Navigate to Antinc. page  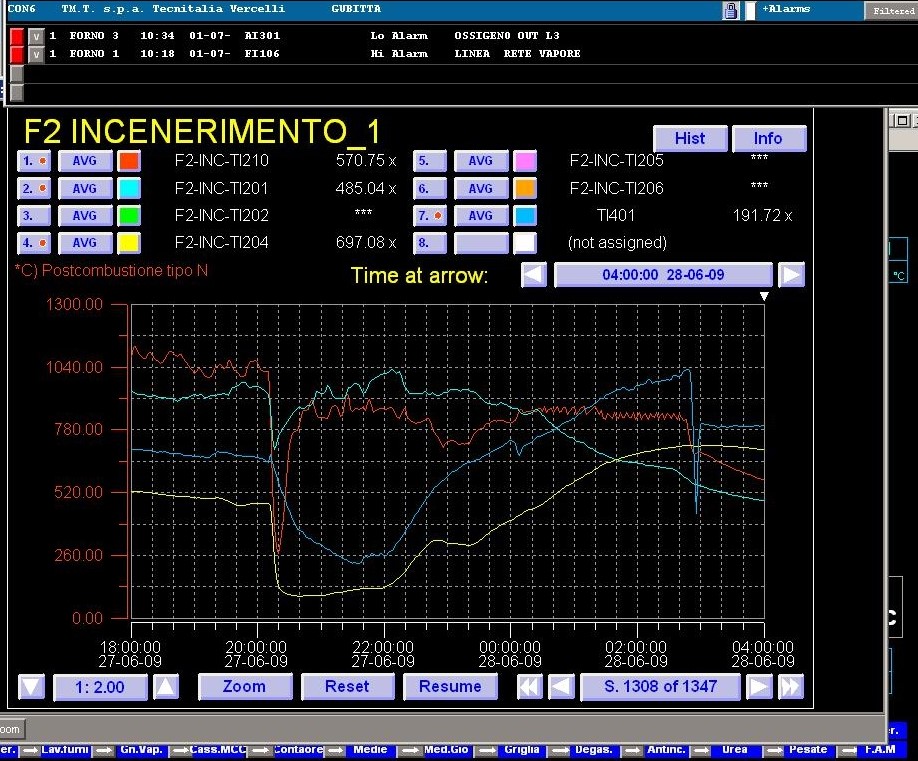[x=666, y=749]
